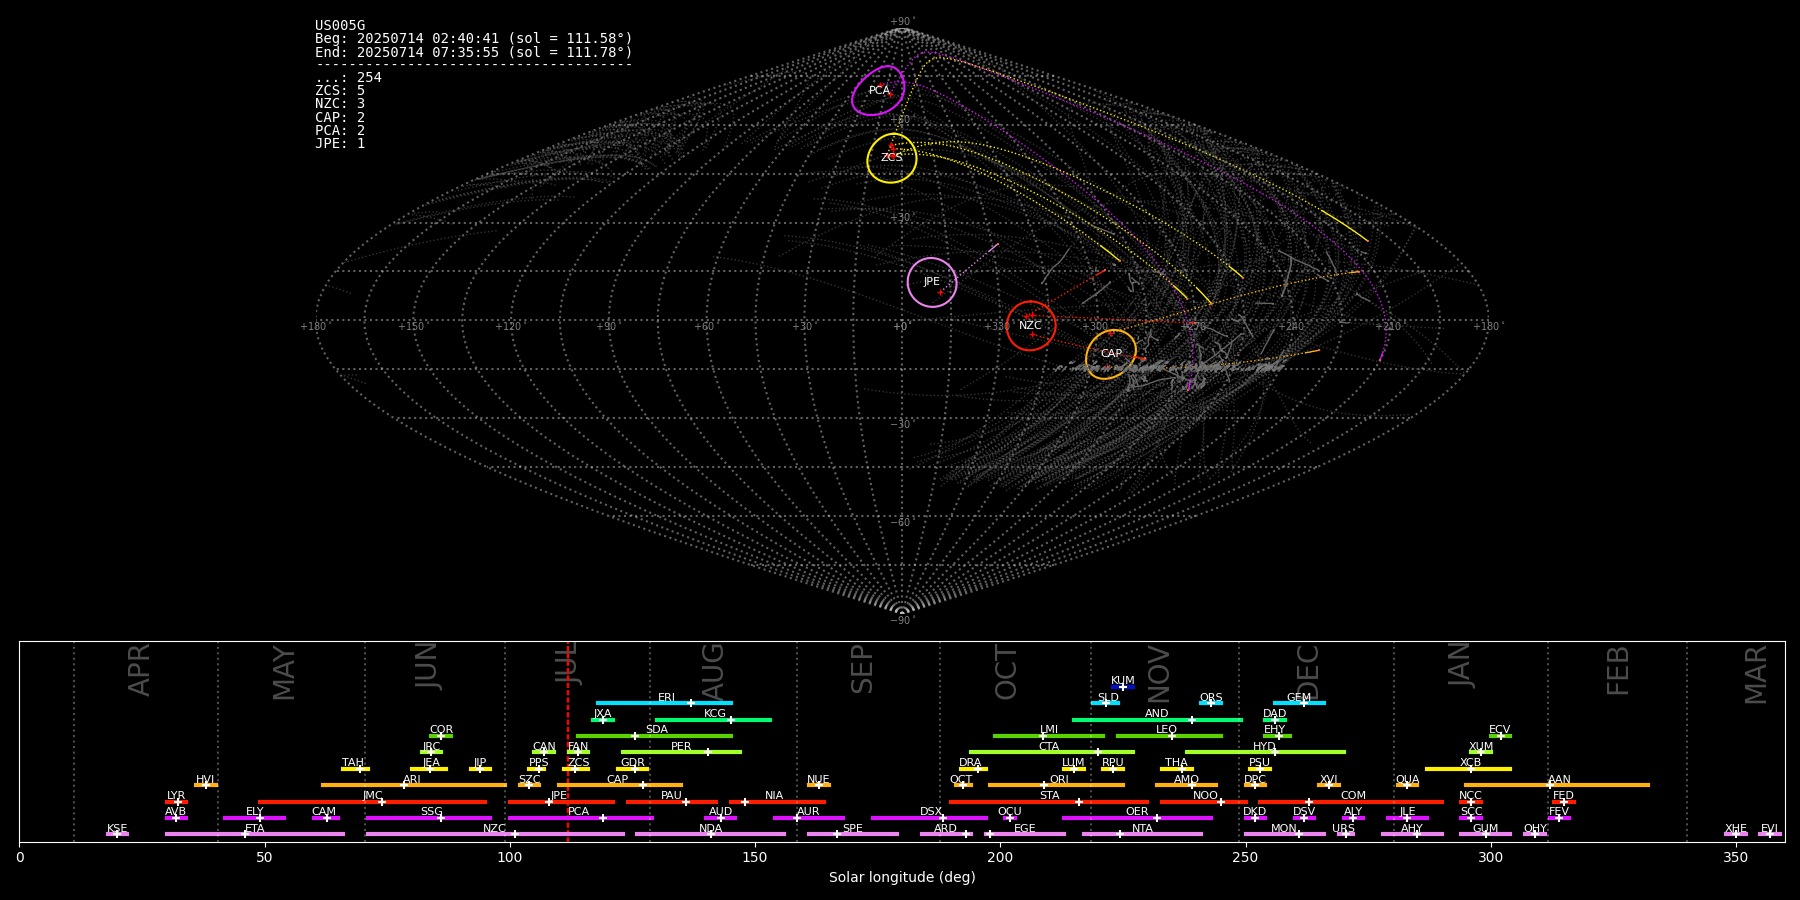The height and width of the screenshot is (900, 1800).
Task: Click the XHE shower marker
Action: pos(1735,834)
